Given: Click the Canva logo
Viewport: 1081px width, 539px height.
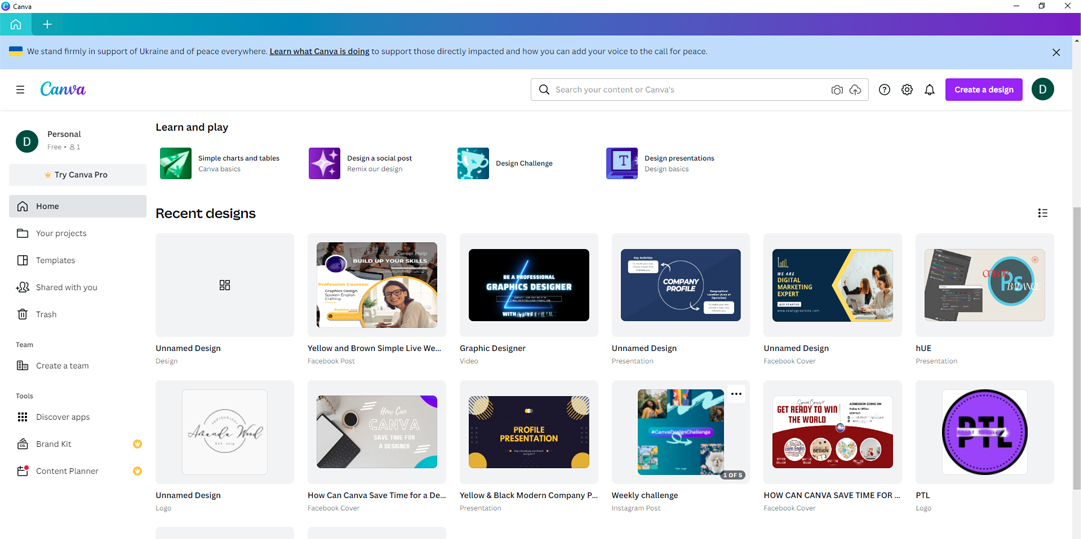Looking at the screenshot, I should click(x=63, y=89).
